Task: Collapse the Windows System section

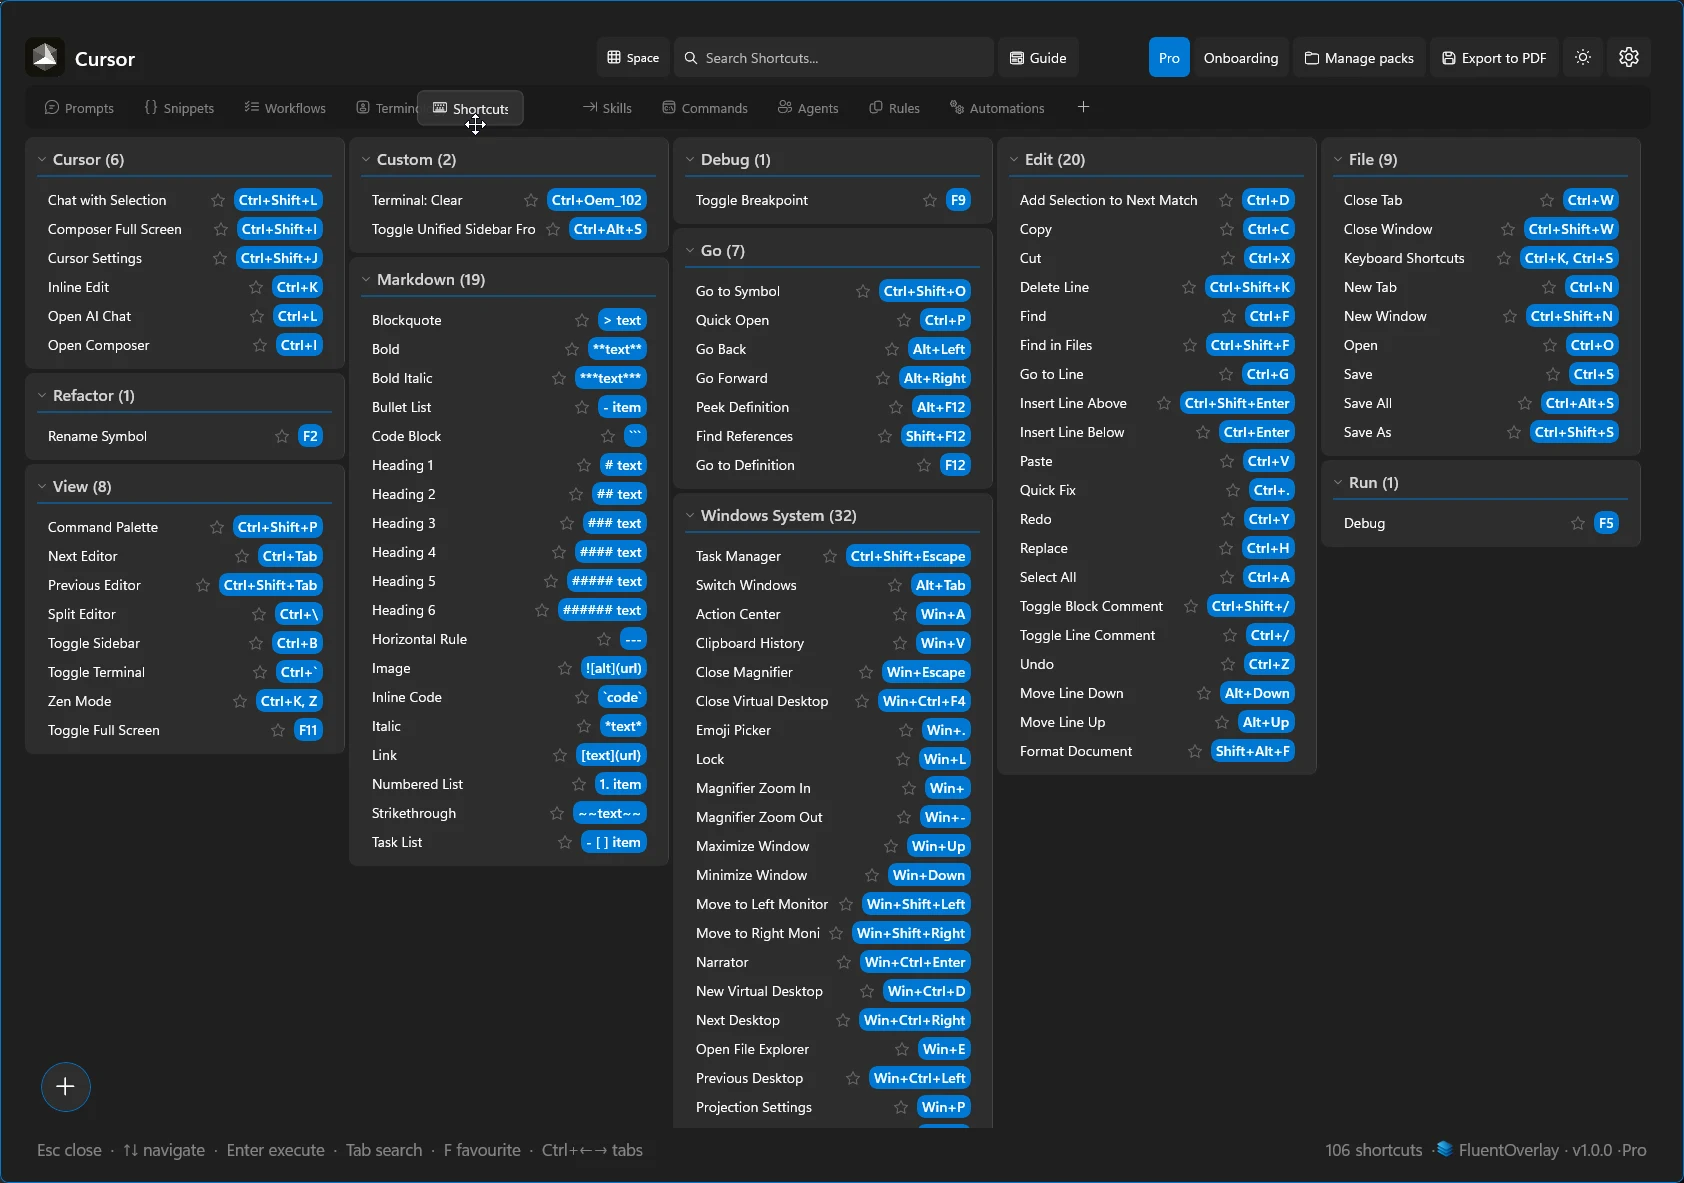Action: pos(691,515)
